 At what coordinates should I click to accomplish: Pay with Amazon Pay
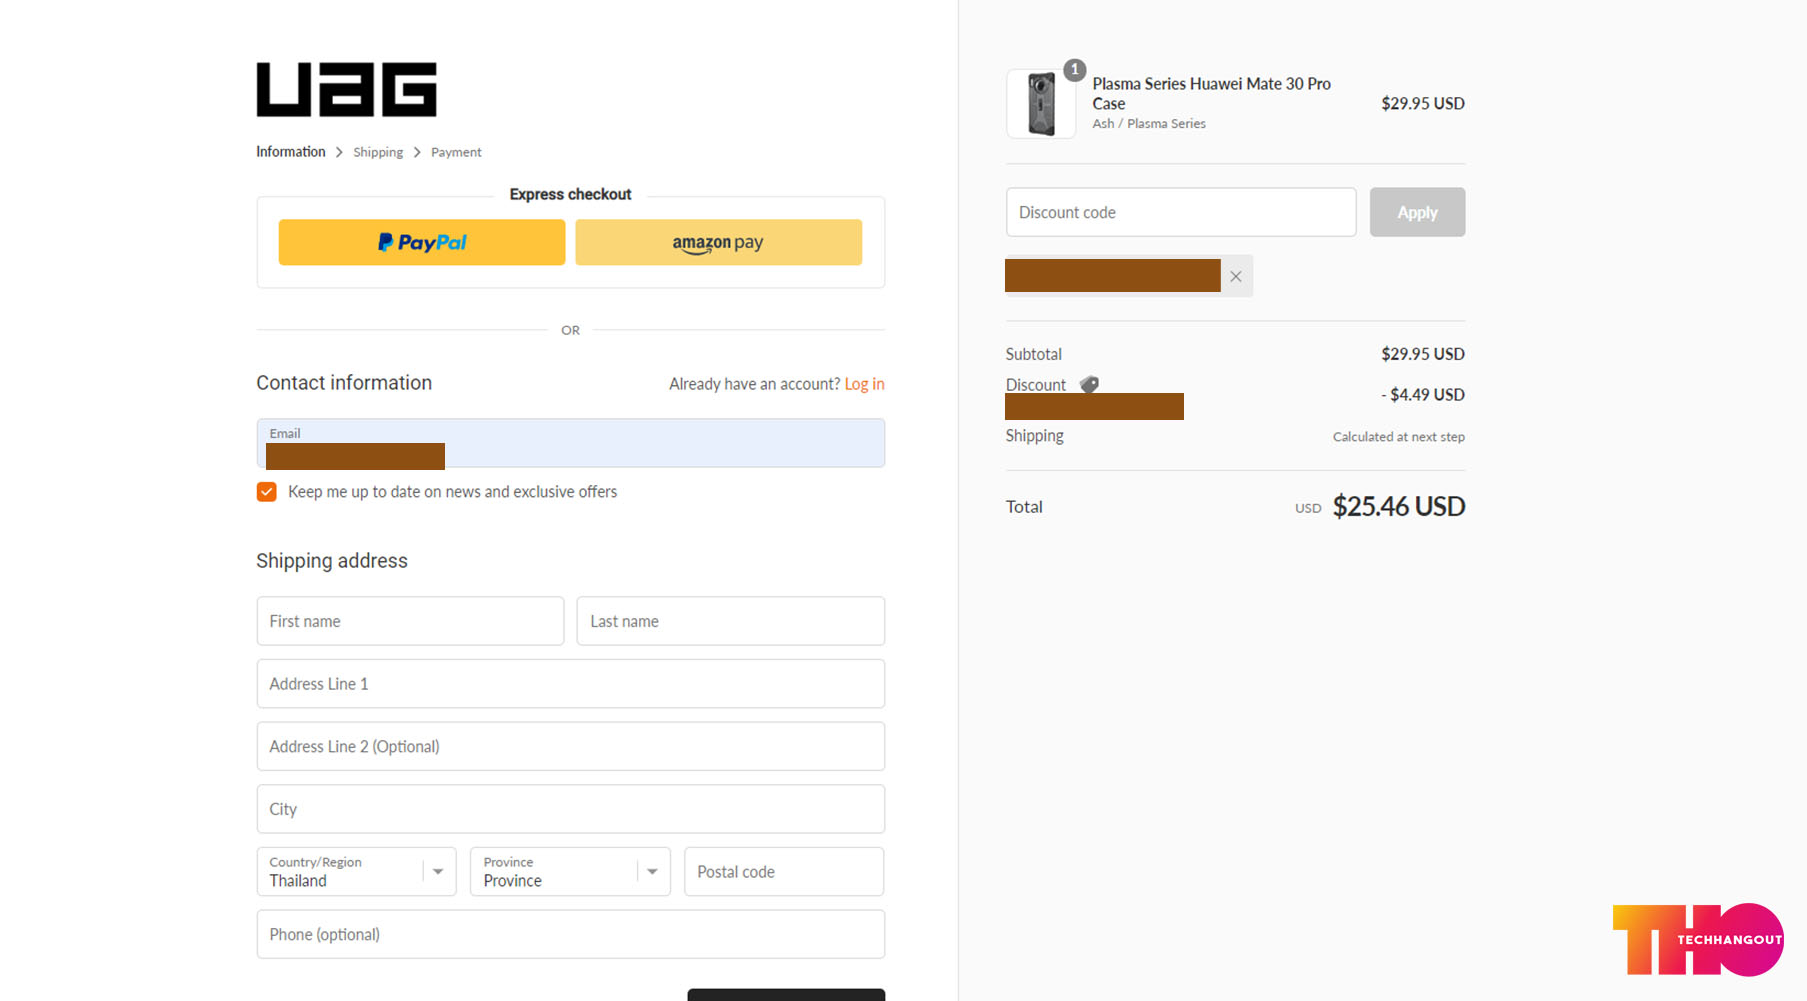pyautogui.click(x=718, y=242)
